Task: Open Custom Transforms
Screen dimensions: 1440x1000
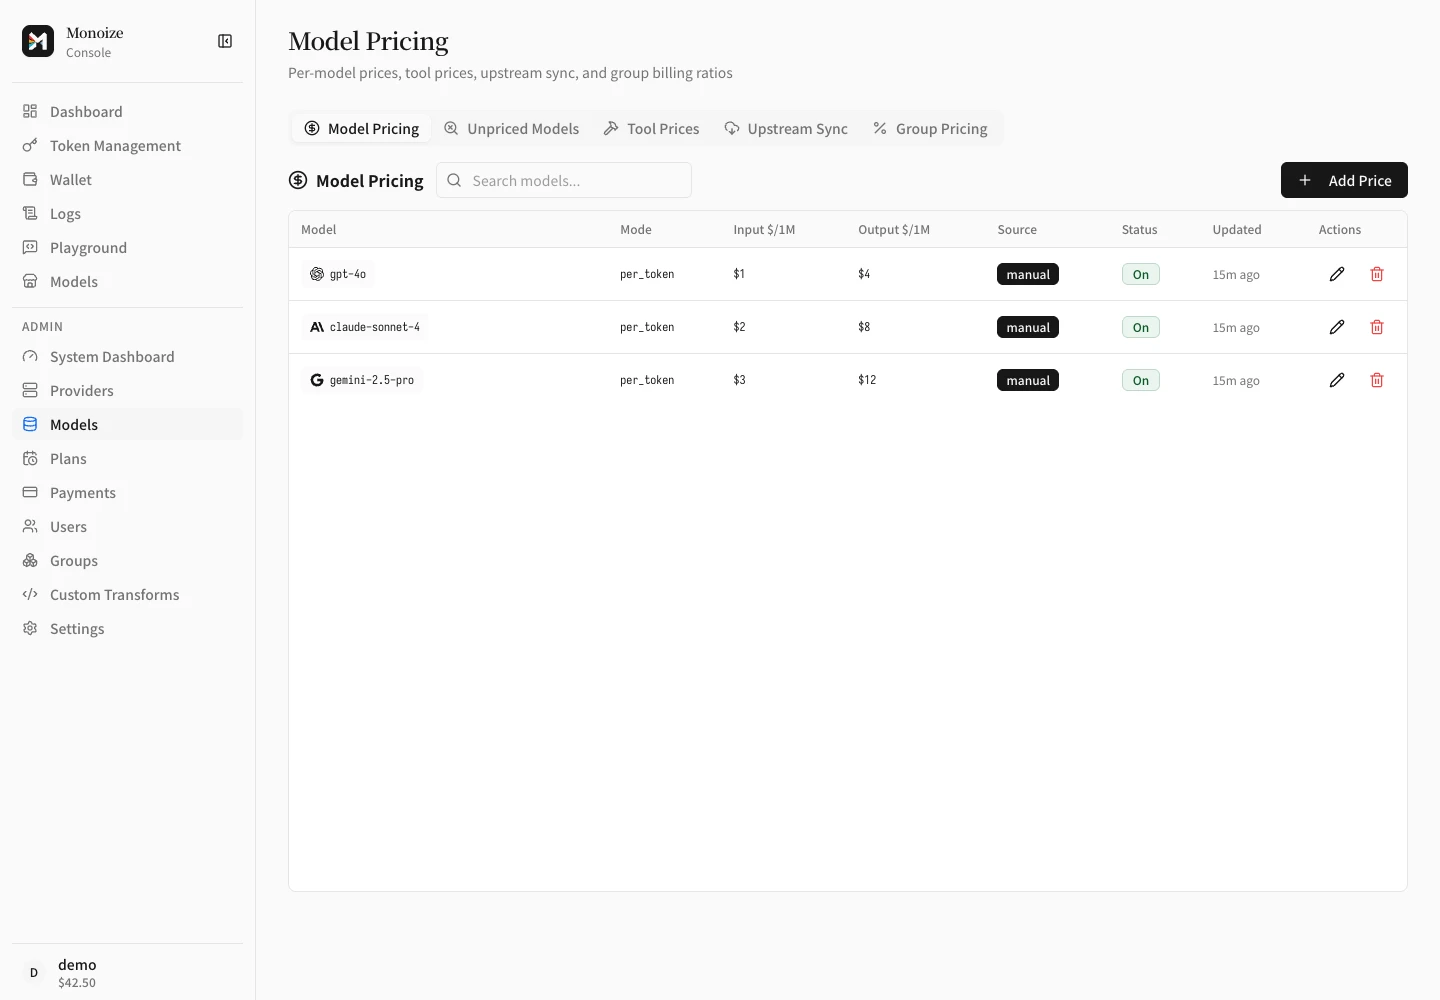Action: (128, 595)
